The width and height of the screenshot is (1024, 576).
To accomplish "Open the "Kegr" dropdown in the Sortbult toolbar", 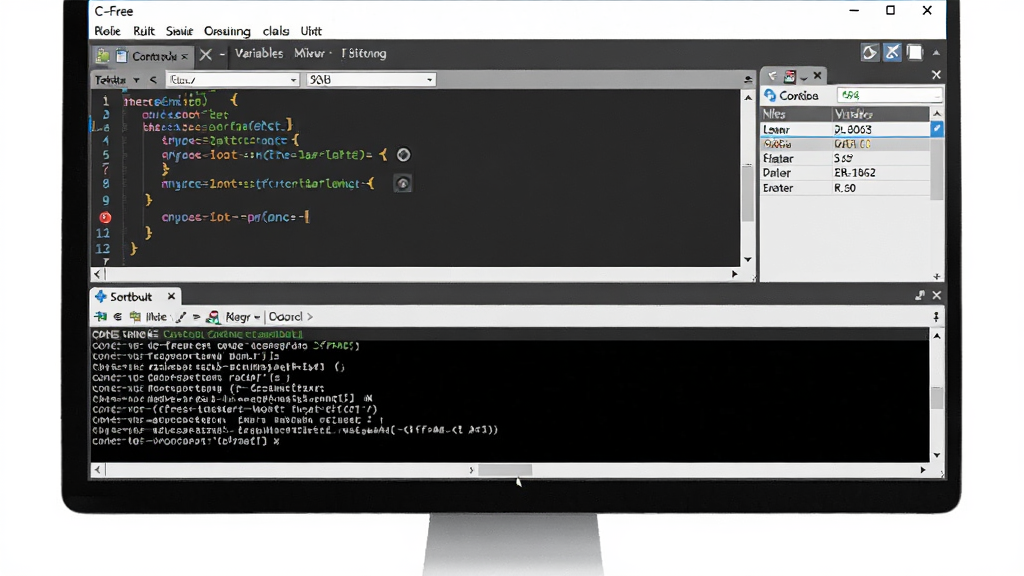I will tap(242, 317).
